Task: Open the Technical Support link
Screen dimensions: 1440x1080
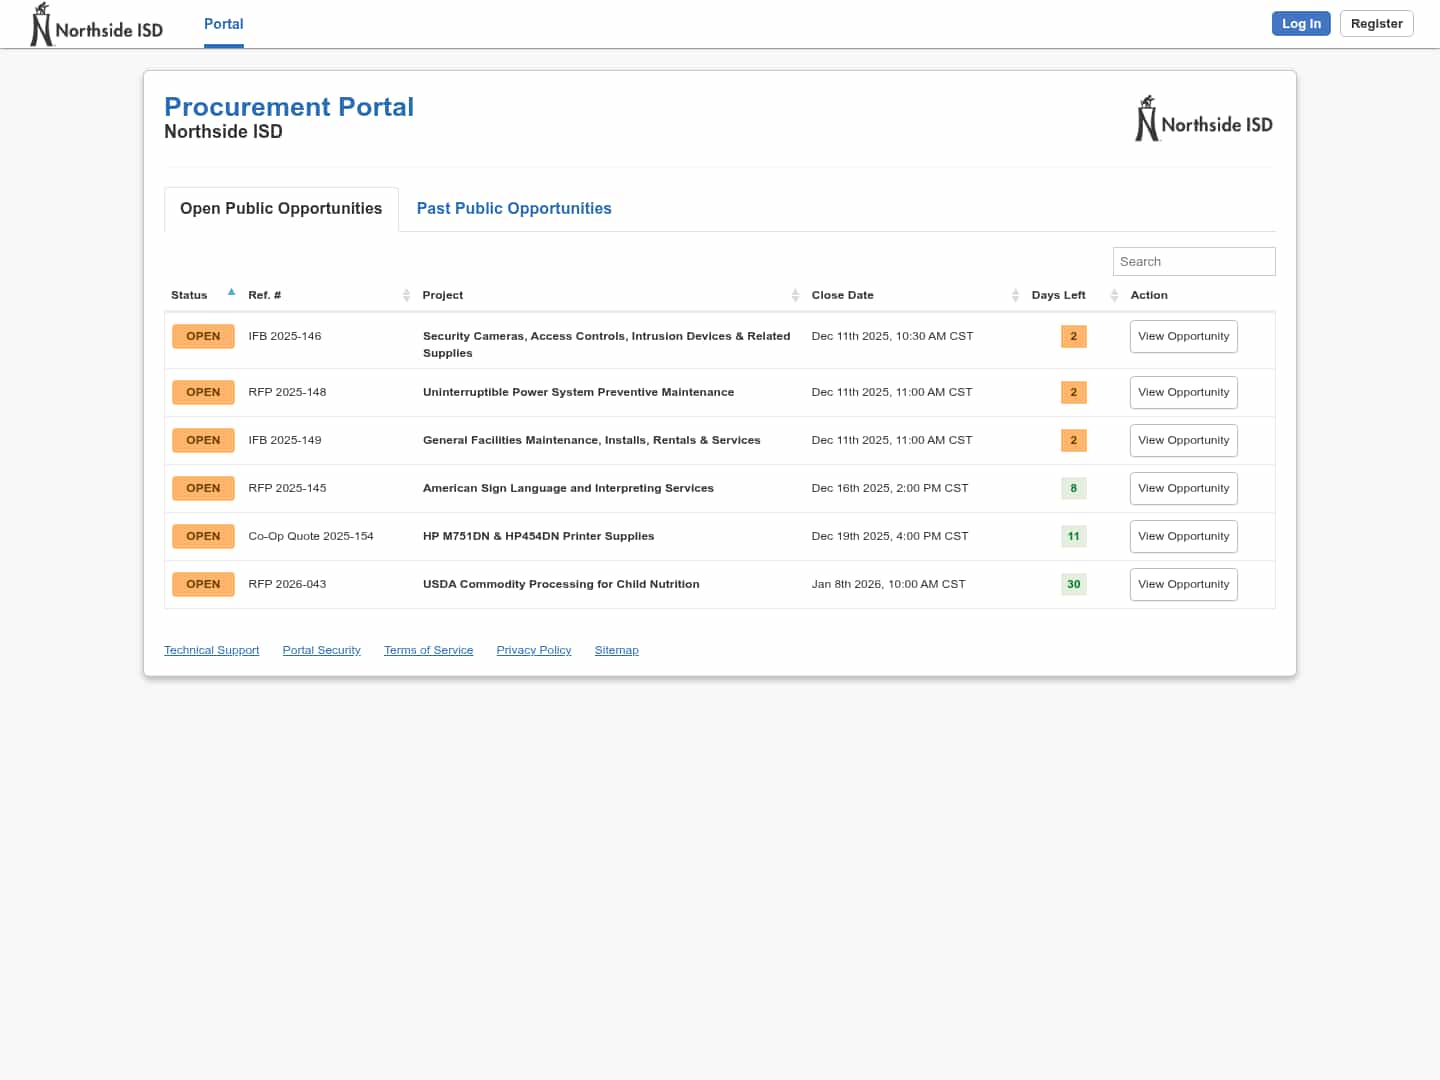Action: [x=211, y=650]
